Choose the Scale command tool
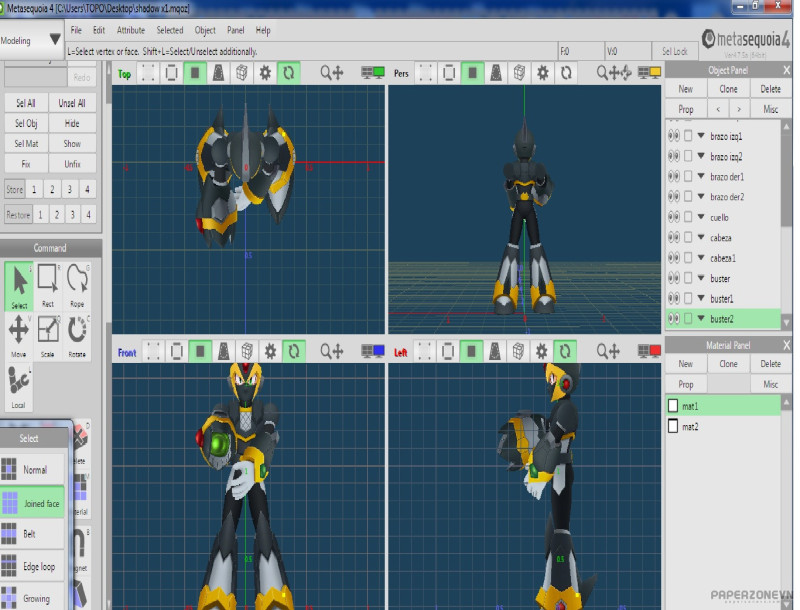 point(48,334)
